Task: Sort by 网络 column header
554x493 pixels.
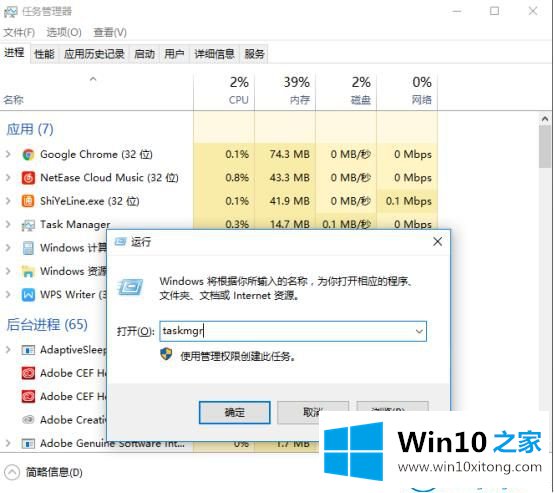Action: point(407,91)
